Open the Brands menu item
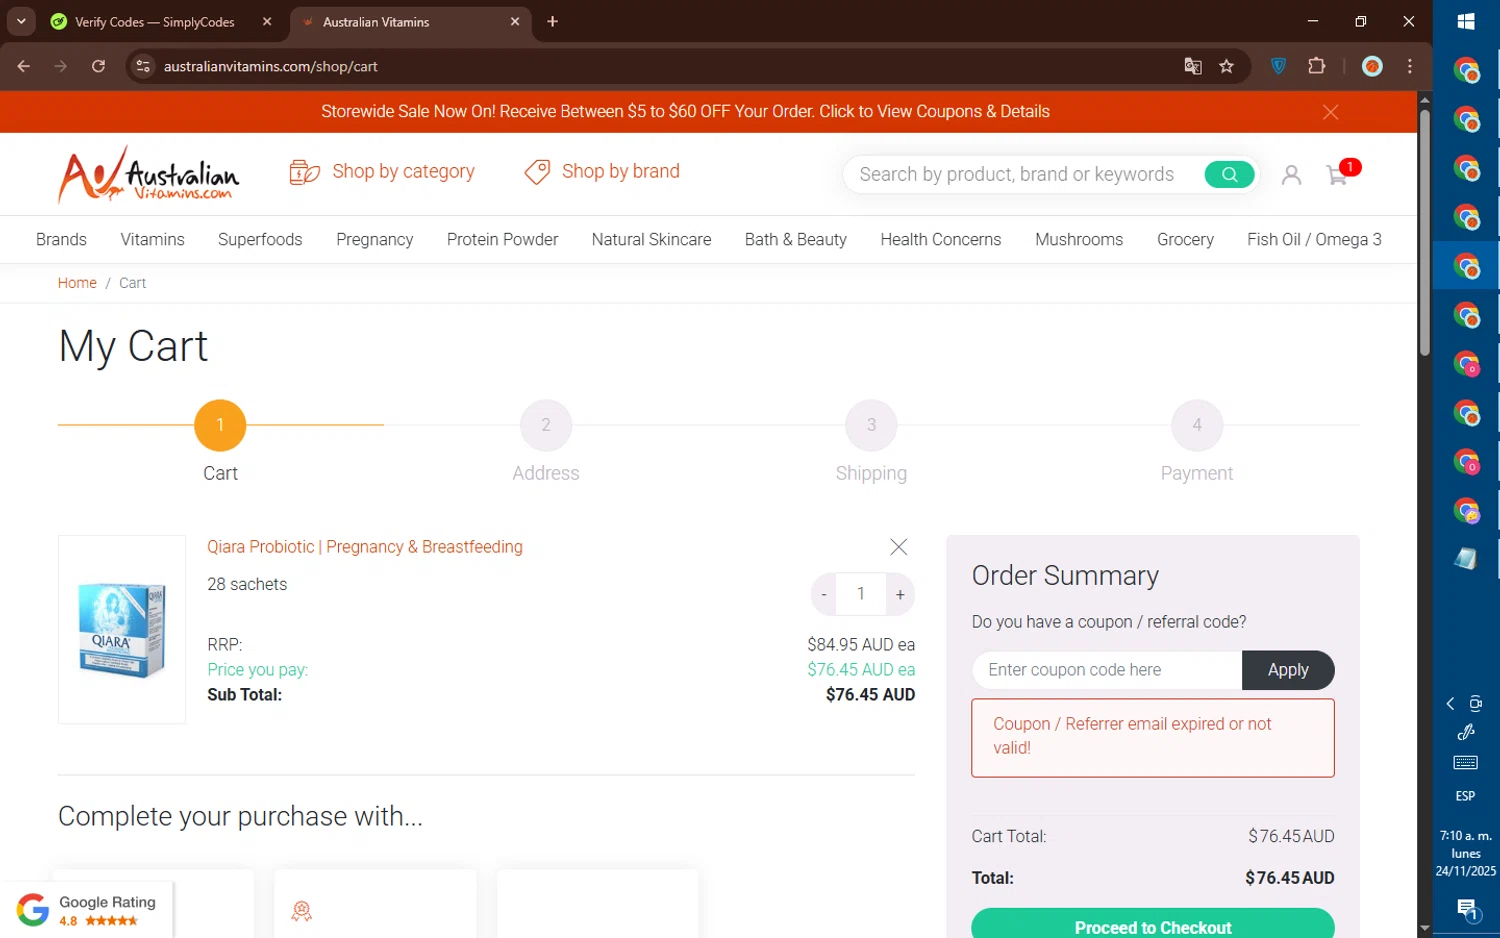Image resolution: width=1500 pixels, height=938 pixels. pos(61,240)
